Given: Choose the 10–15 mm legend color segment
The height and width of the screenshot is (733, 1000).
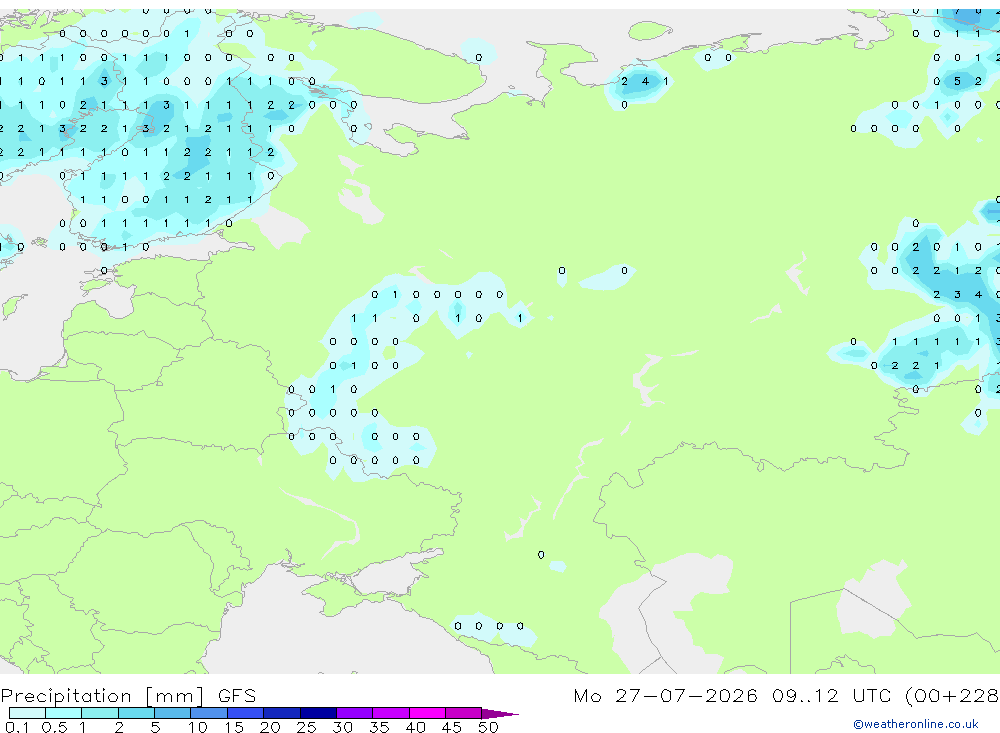Looking at the screenshot, I should click(x=209, y=713).
